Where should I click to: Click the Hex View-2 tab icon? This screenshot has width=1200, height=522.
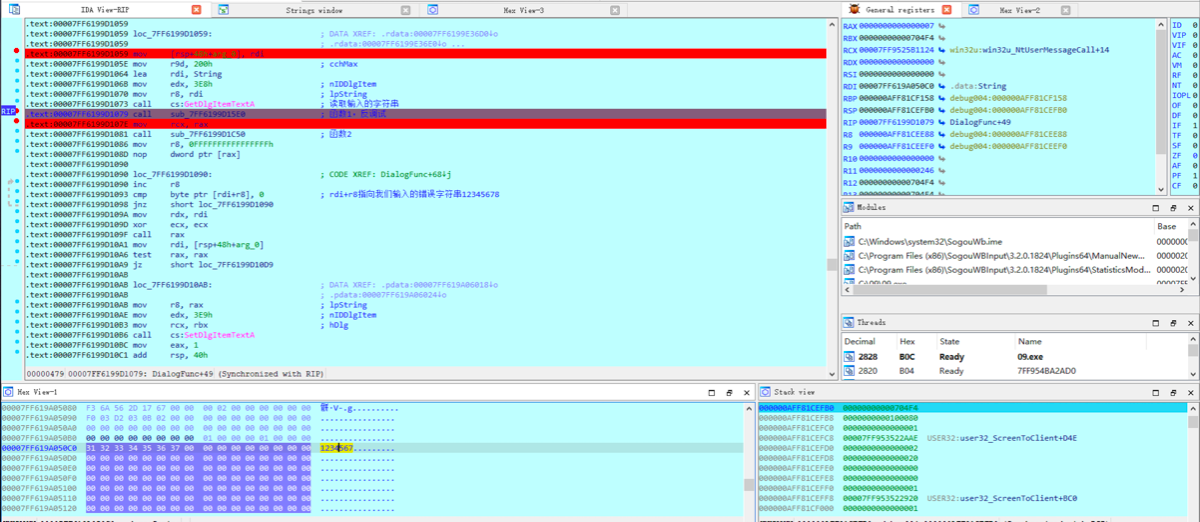(972, 9)
